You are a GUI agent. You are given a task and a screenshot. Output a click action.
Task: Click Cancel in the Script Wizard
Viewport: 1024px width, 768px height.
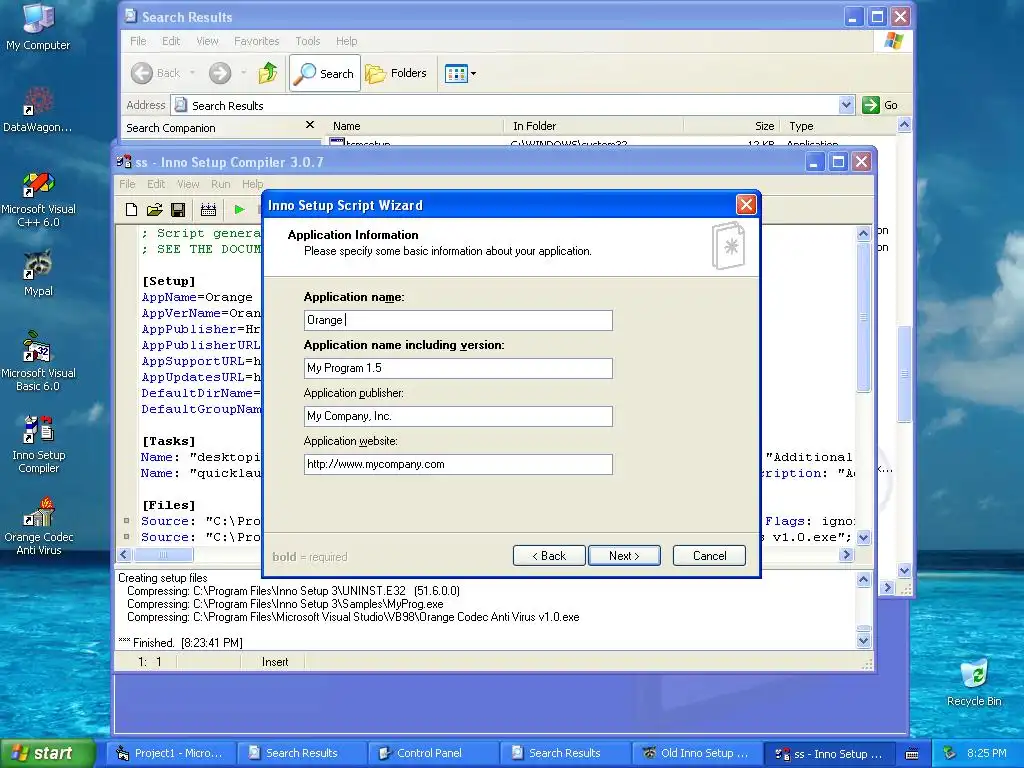pos(709,556)
